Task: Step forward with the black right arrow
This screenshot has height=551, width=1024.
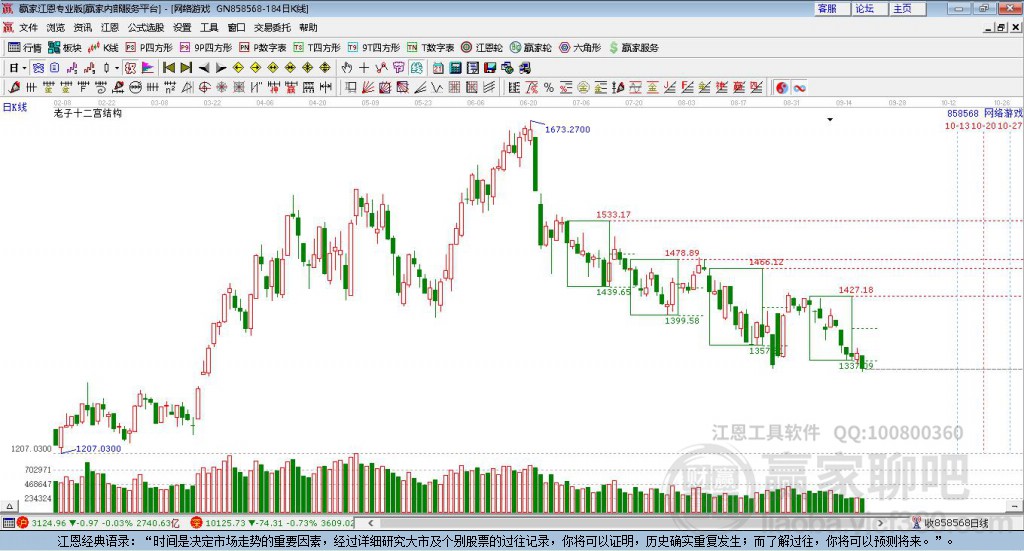Action: coord(221,68)
